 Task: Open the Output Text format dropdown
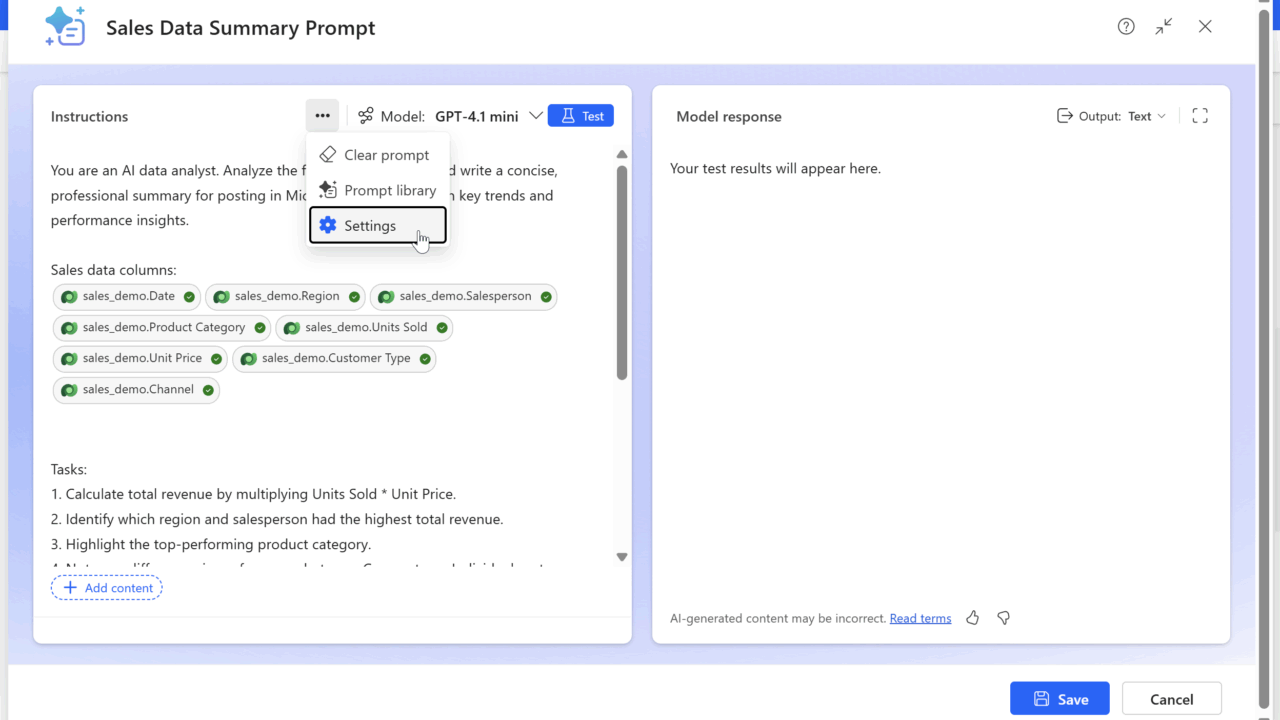[1146, 116]
